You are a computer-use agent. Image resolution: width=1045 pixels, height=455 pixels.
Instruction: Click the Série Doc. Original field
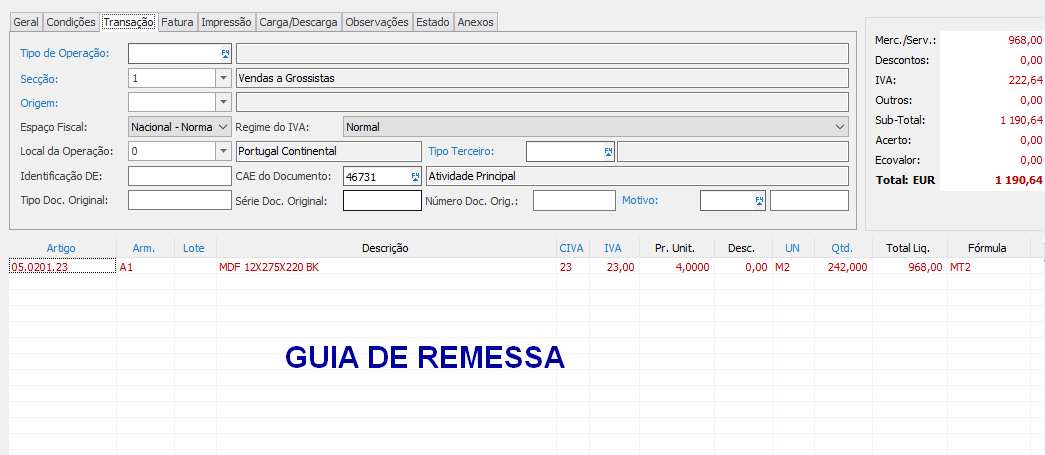tap(382, 201)
